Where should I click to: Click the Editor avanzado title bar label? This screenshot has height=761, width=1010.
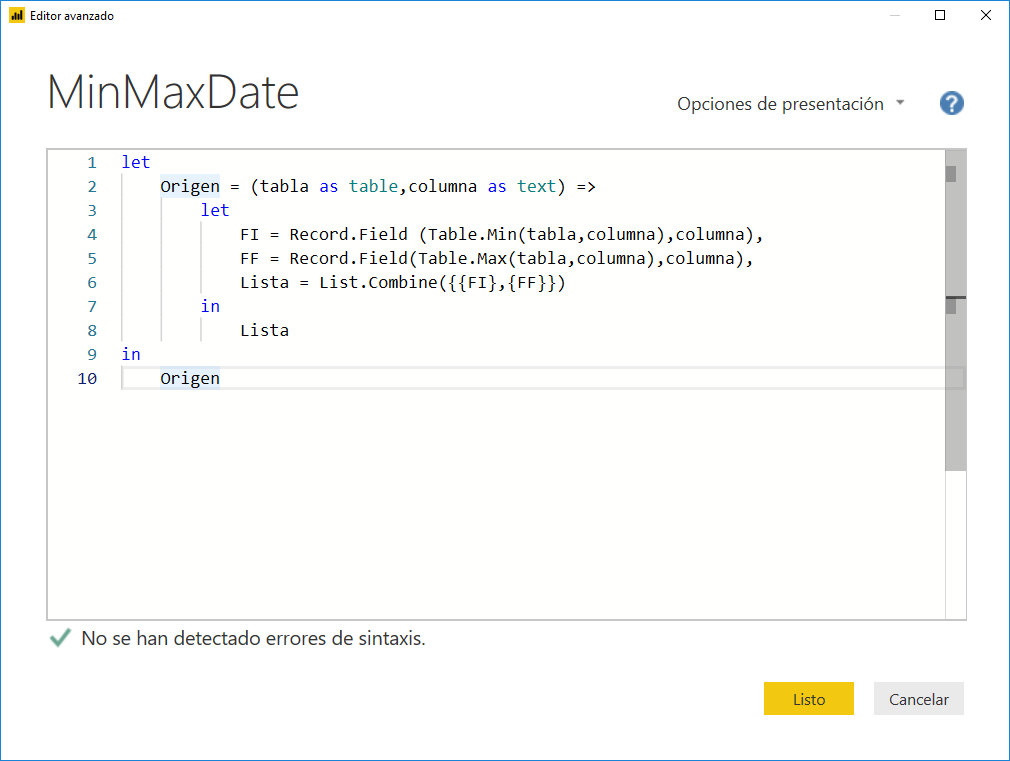pyautogui.click(x=72, y=15)
